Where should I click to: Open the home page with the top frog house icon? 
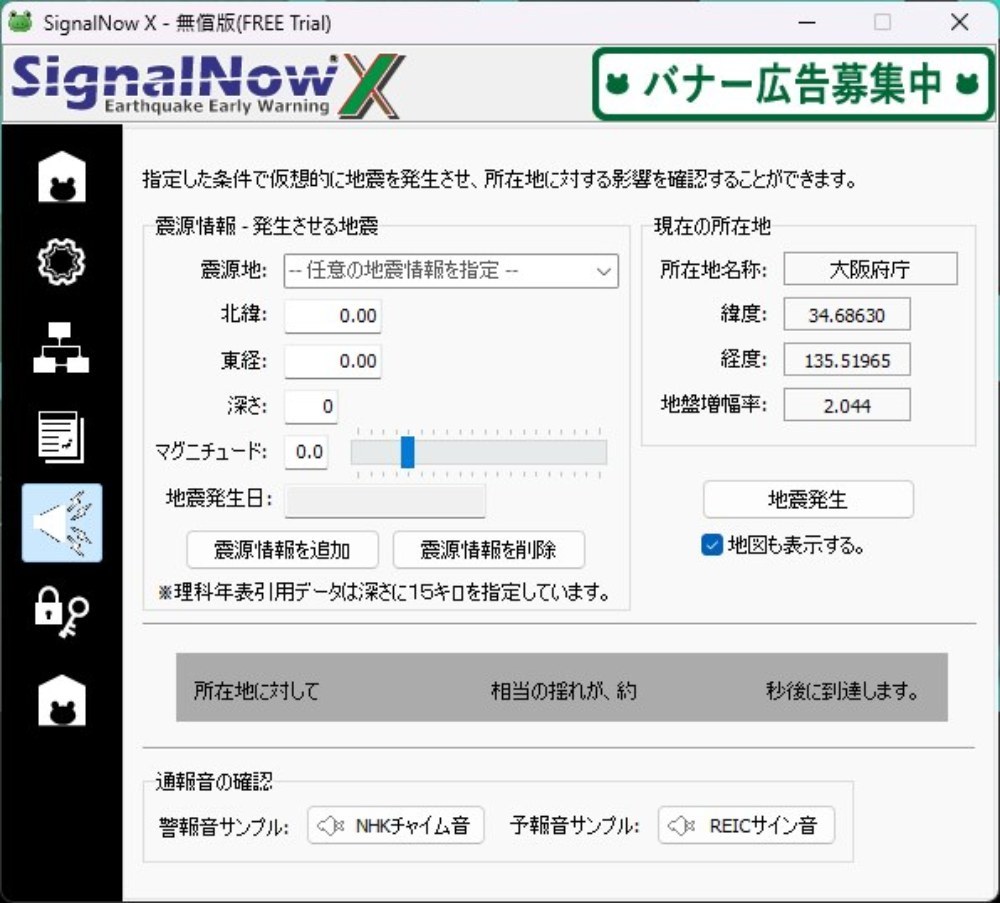61,177
